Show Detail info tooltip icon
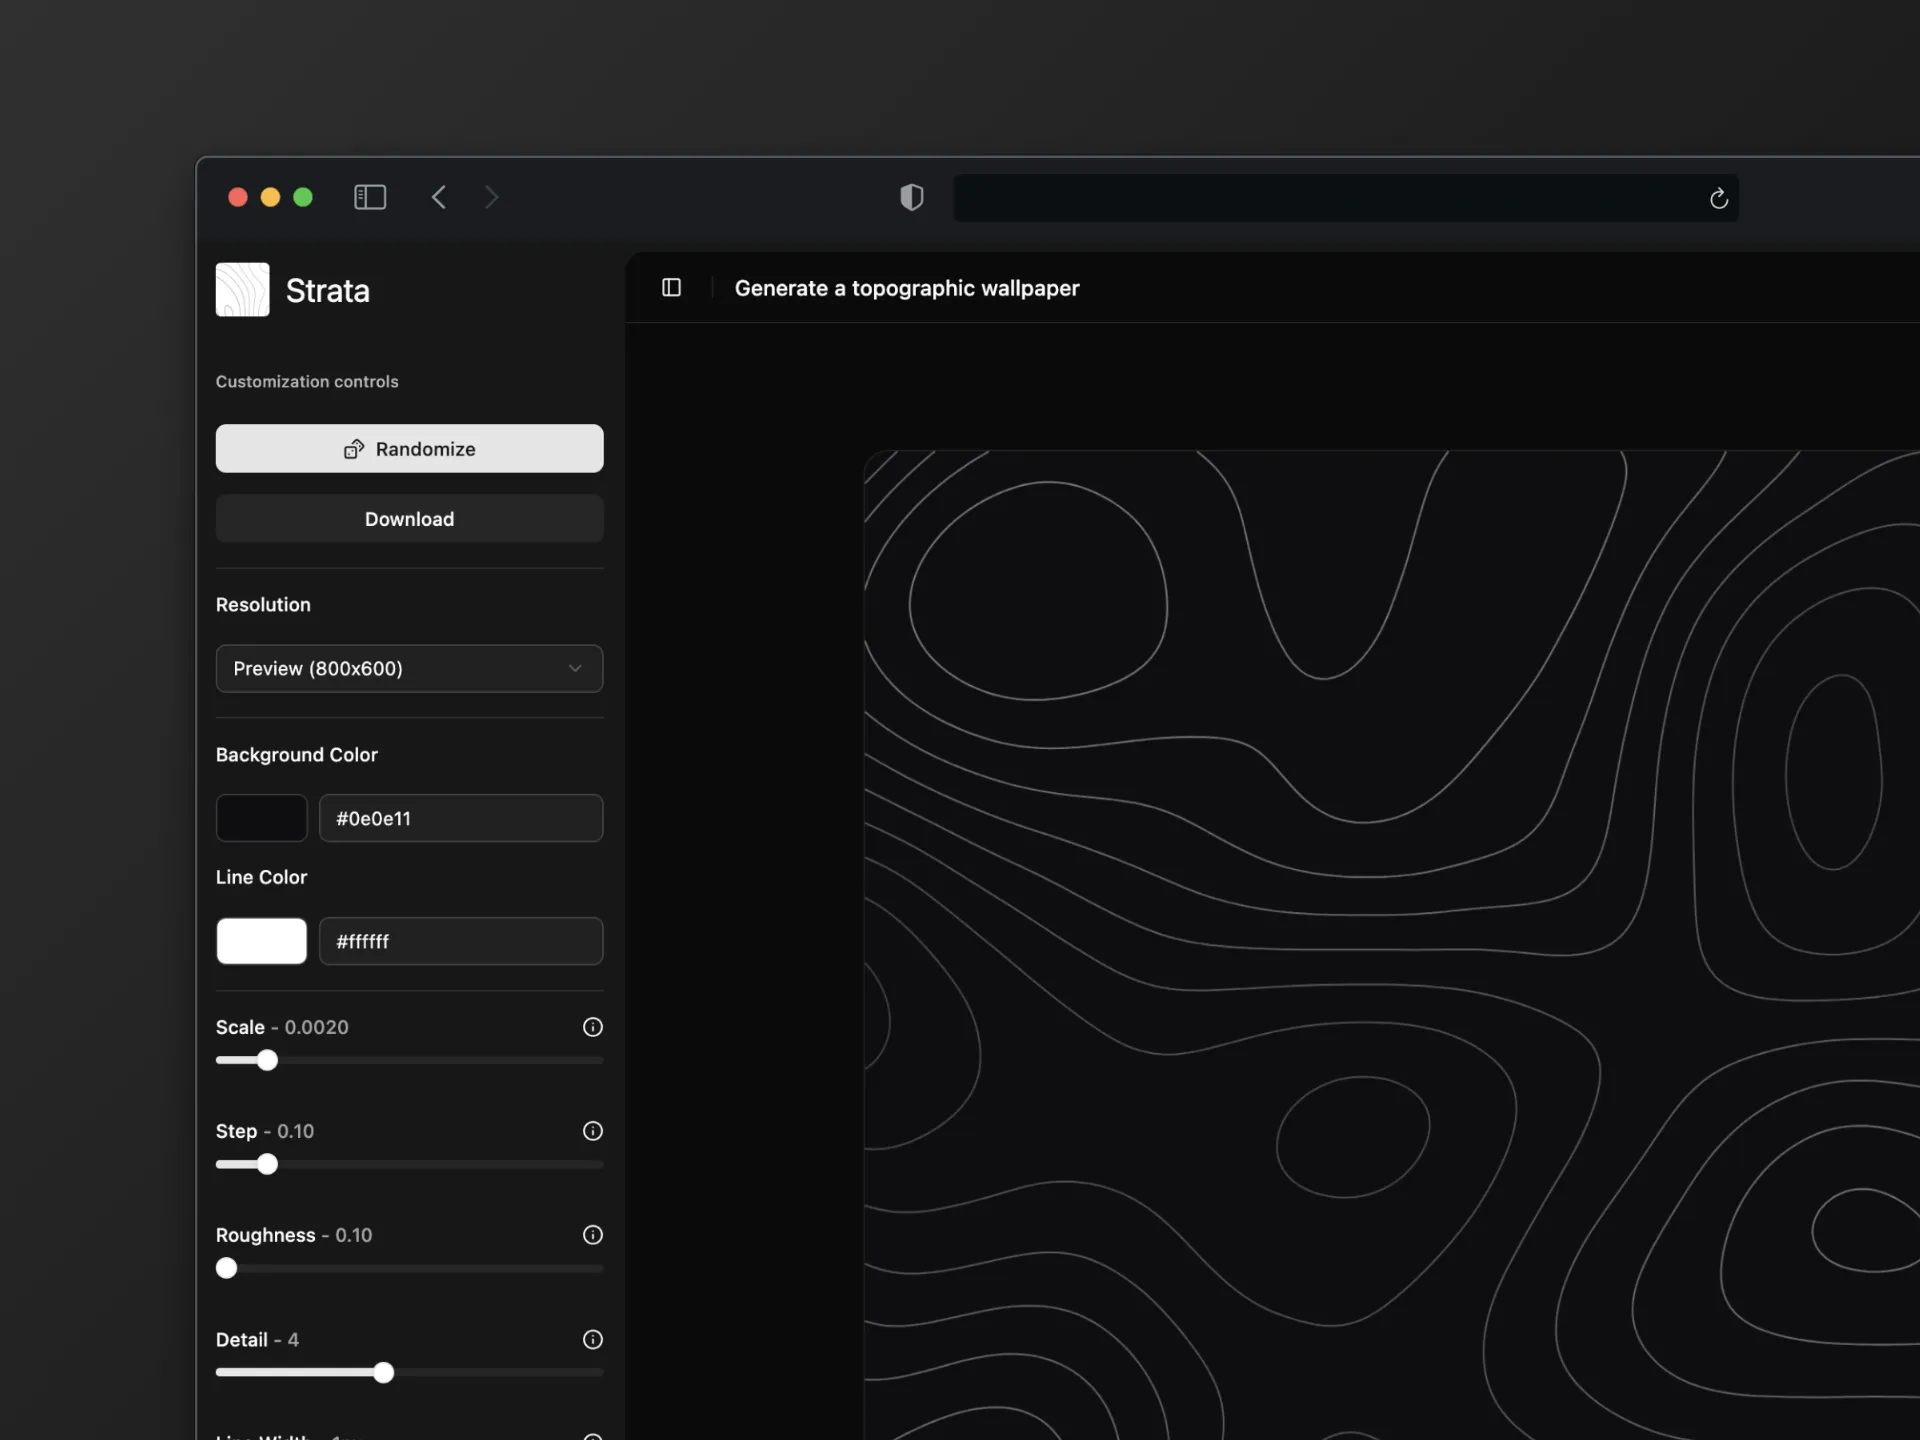 tap(593, 1340)
